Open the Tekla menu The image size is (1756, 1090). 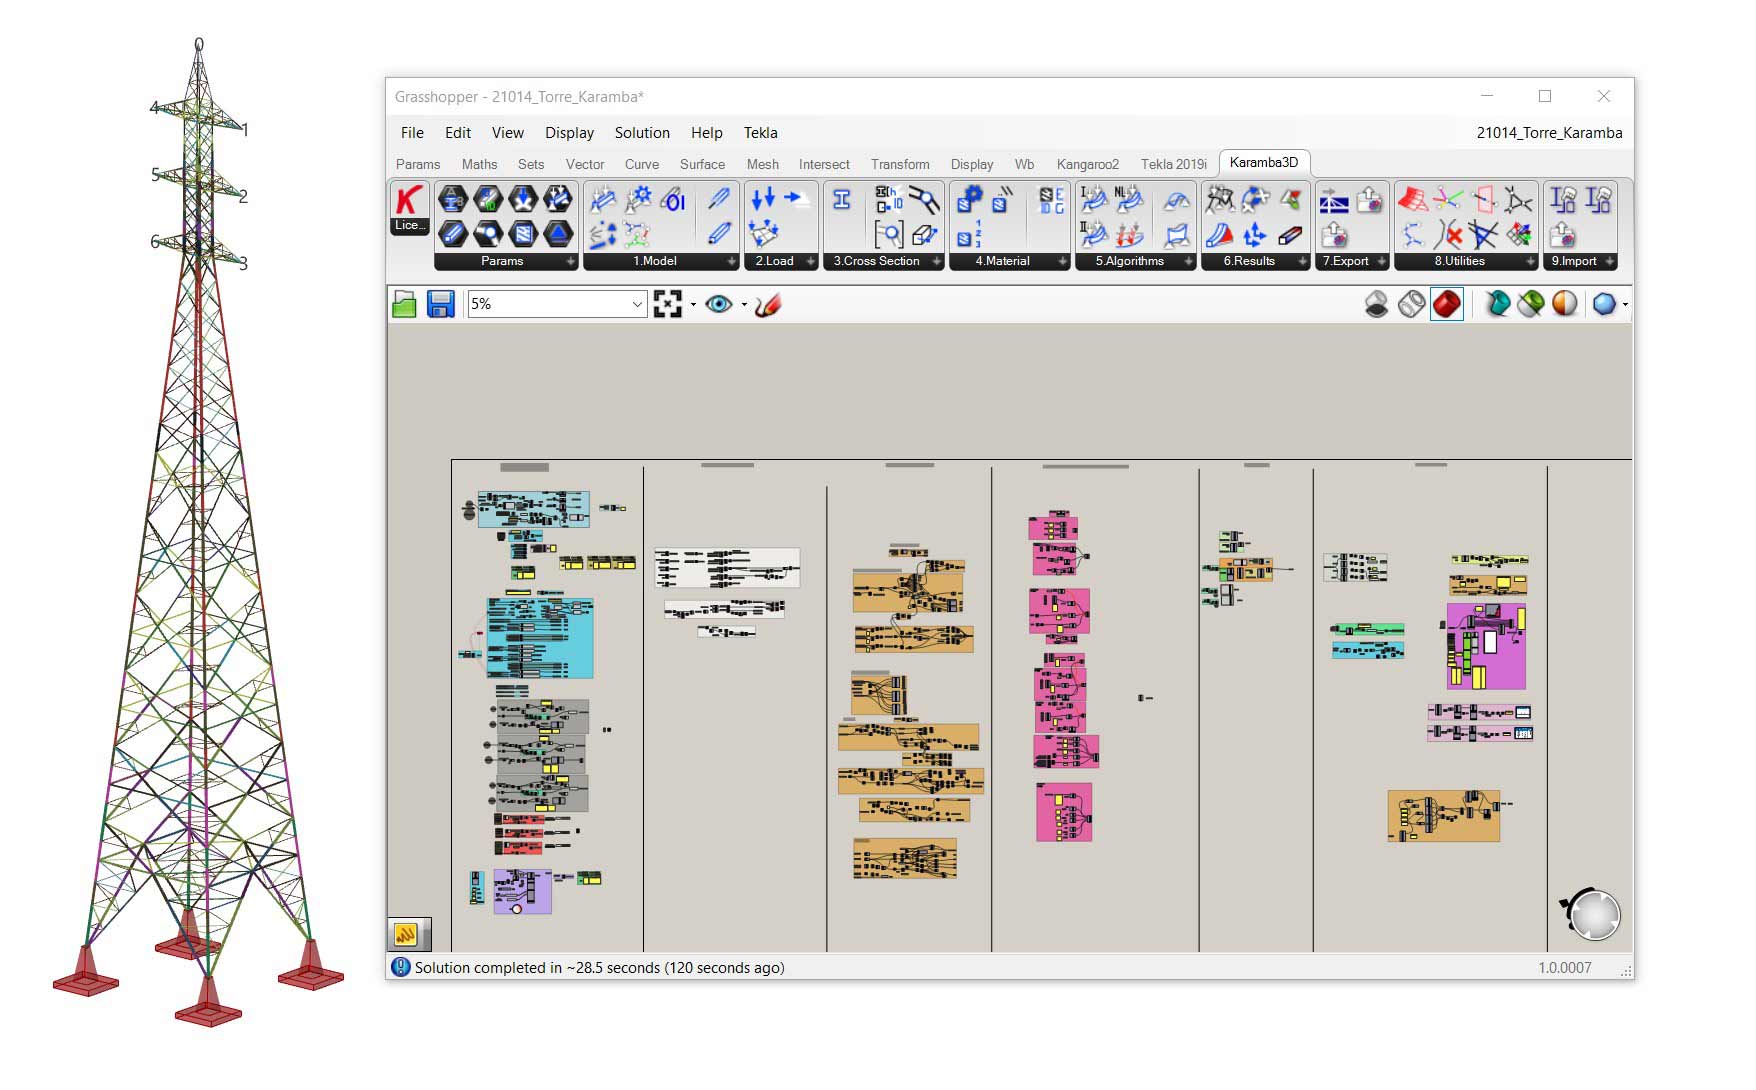[760, 133]
